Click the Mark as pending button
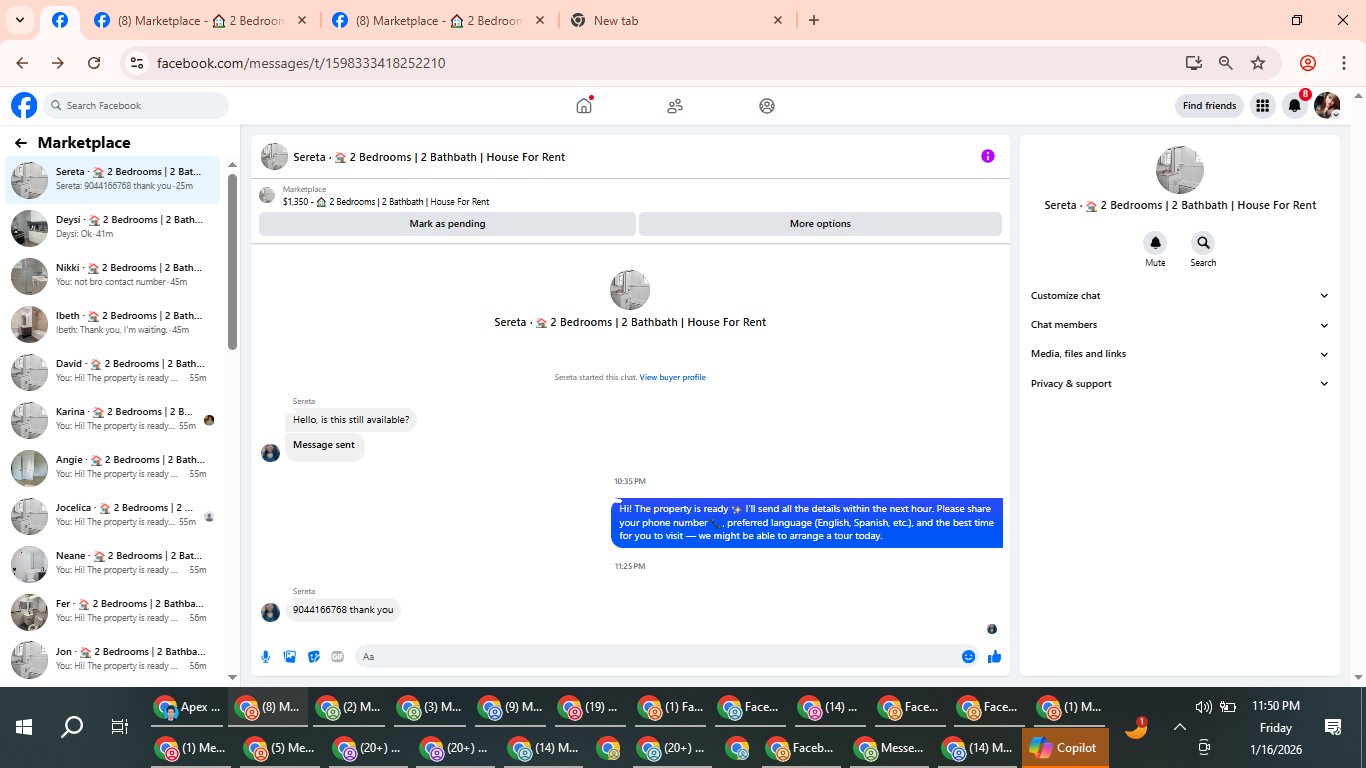The height and width of the screenshot is (768, 1366). click(447, 224)
